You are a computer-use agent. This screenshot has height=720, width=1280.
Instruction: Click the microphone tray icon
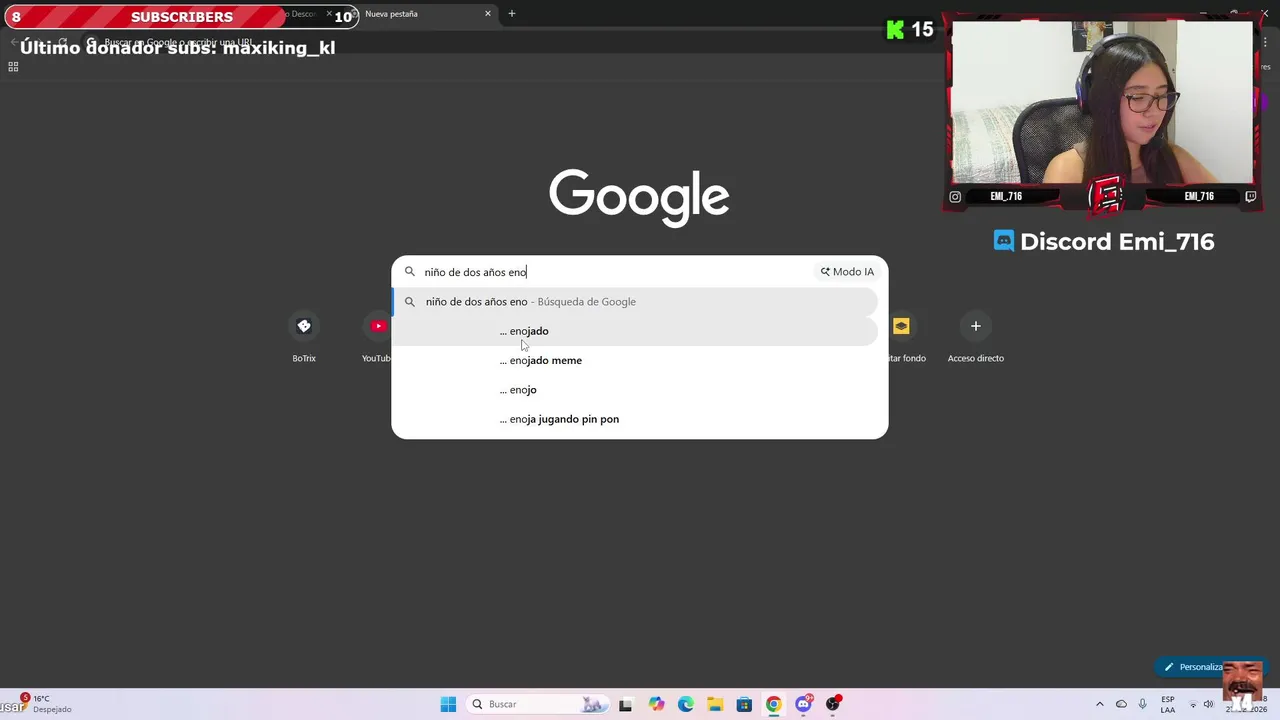pyautogui.click(x=1142, y=704)
